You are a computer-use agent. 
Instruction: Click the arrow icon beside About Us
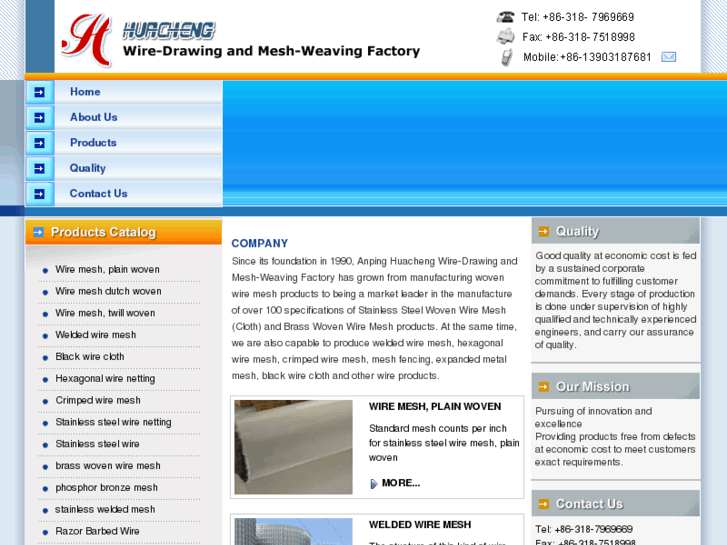pos(39,117)
